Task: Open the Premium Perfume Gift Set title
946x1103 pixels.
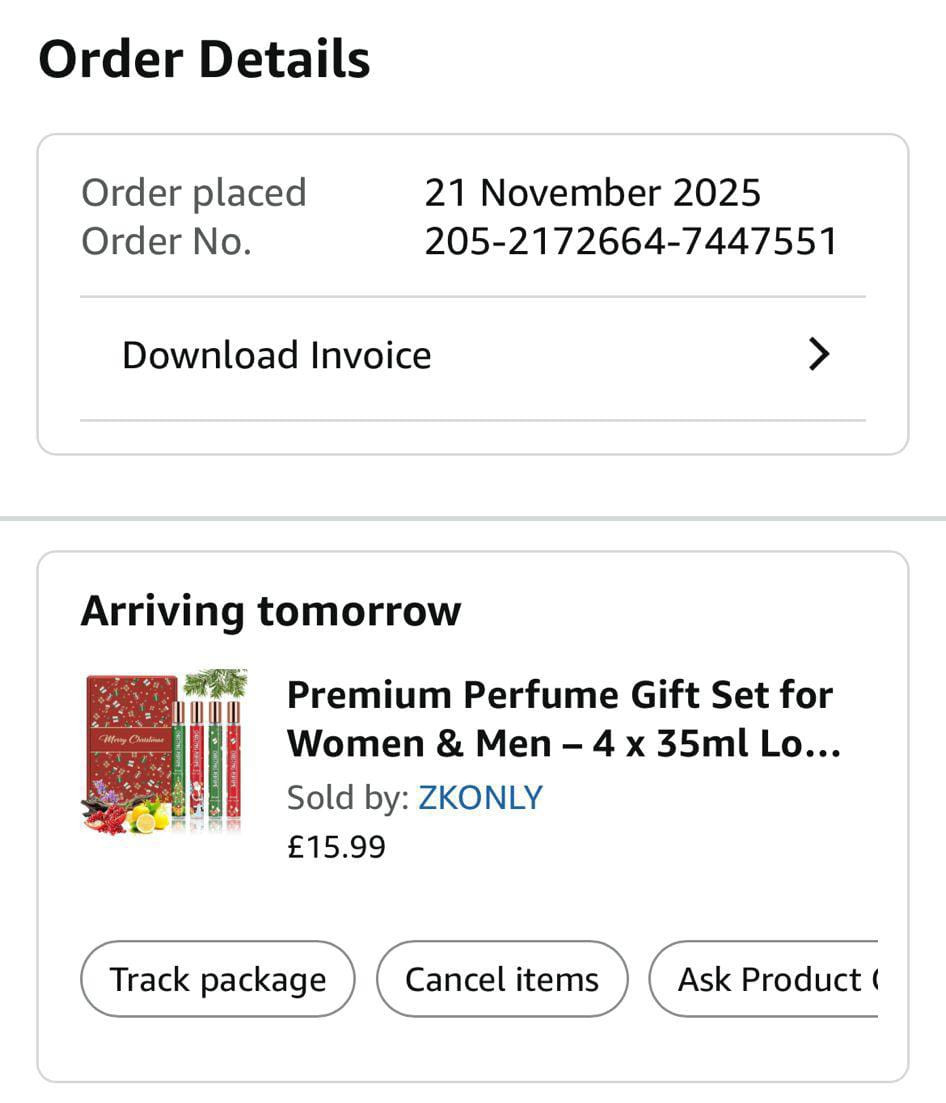Action: click(560, 695)
